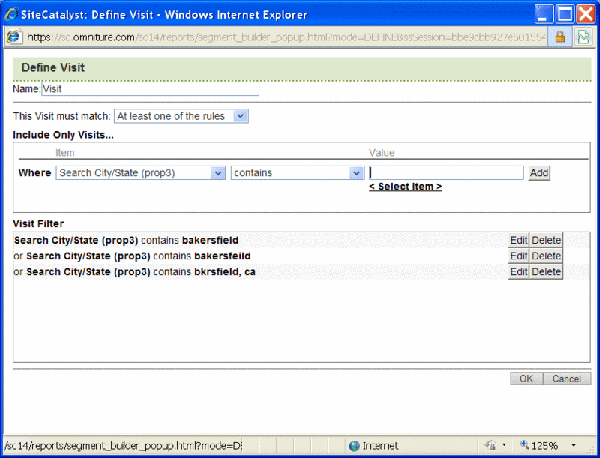Click the 'Visit Filter' label
Viewport: 600px width, 458px height.
click(38, 223)
